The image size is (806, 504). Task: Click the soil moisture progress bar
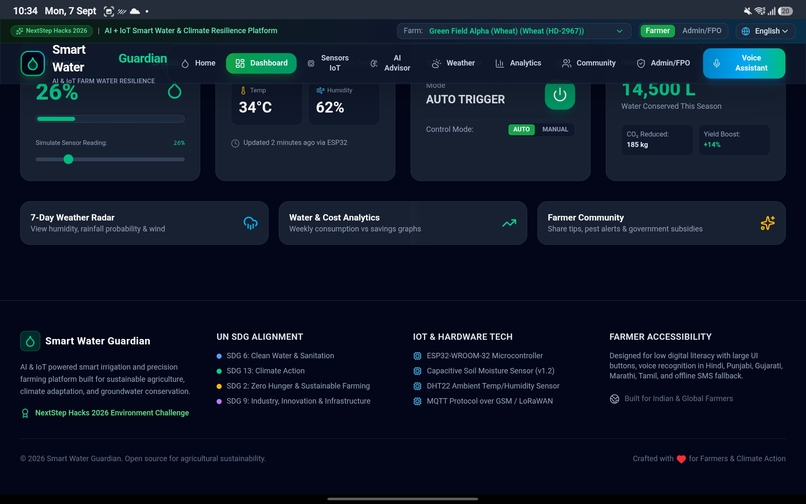(110, 119)
